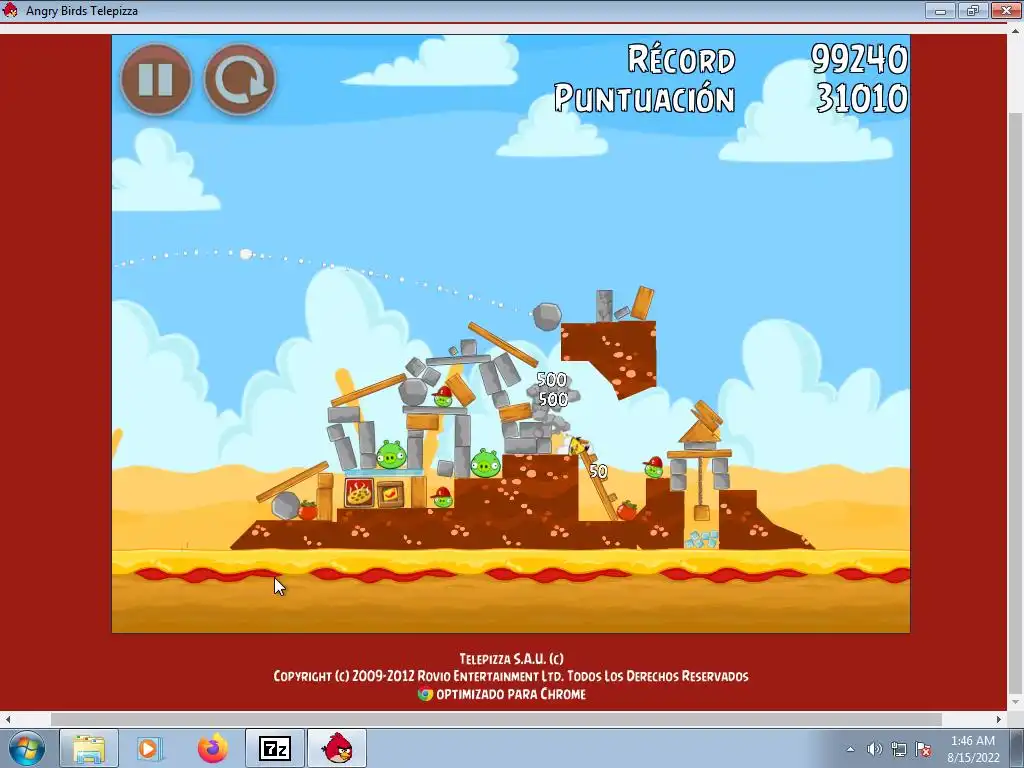Click the Angry Birds icon in the title bar
This screenshot has width=1024, height=768.
(10, 10)
